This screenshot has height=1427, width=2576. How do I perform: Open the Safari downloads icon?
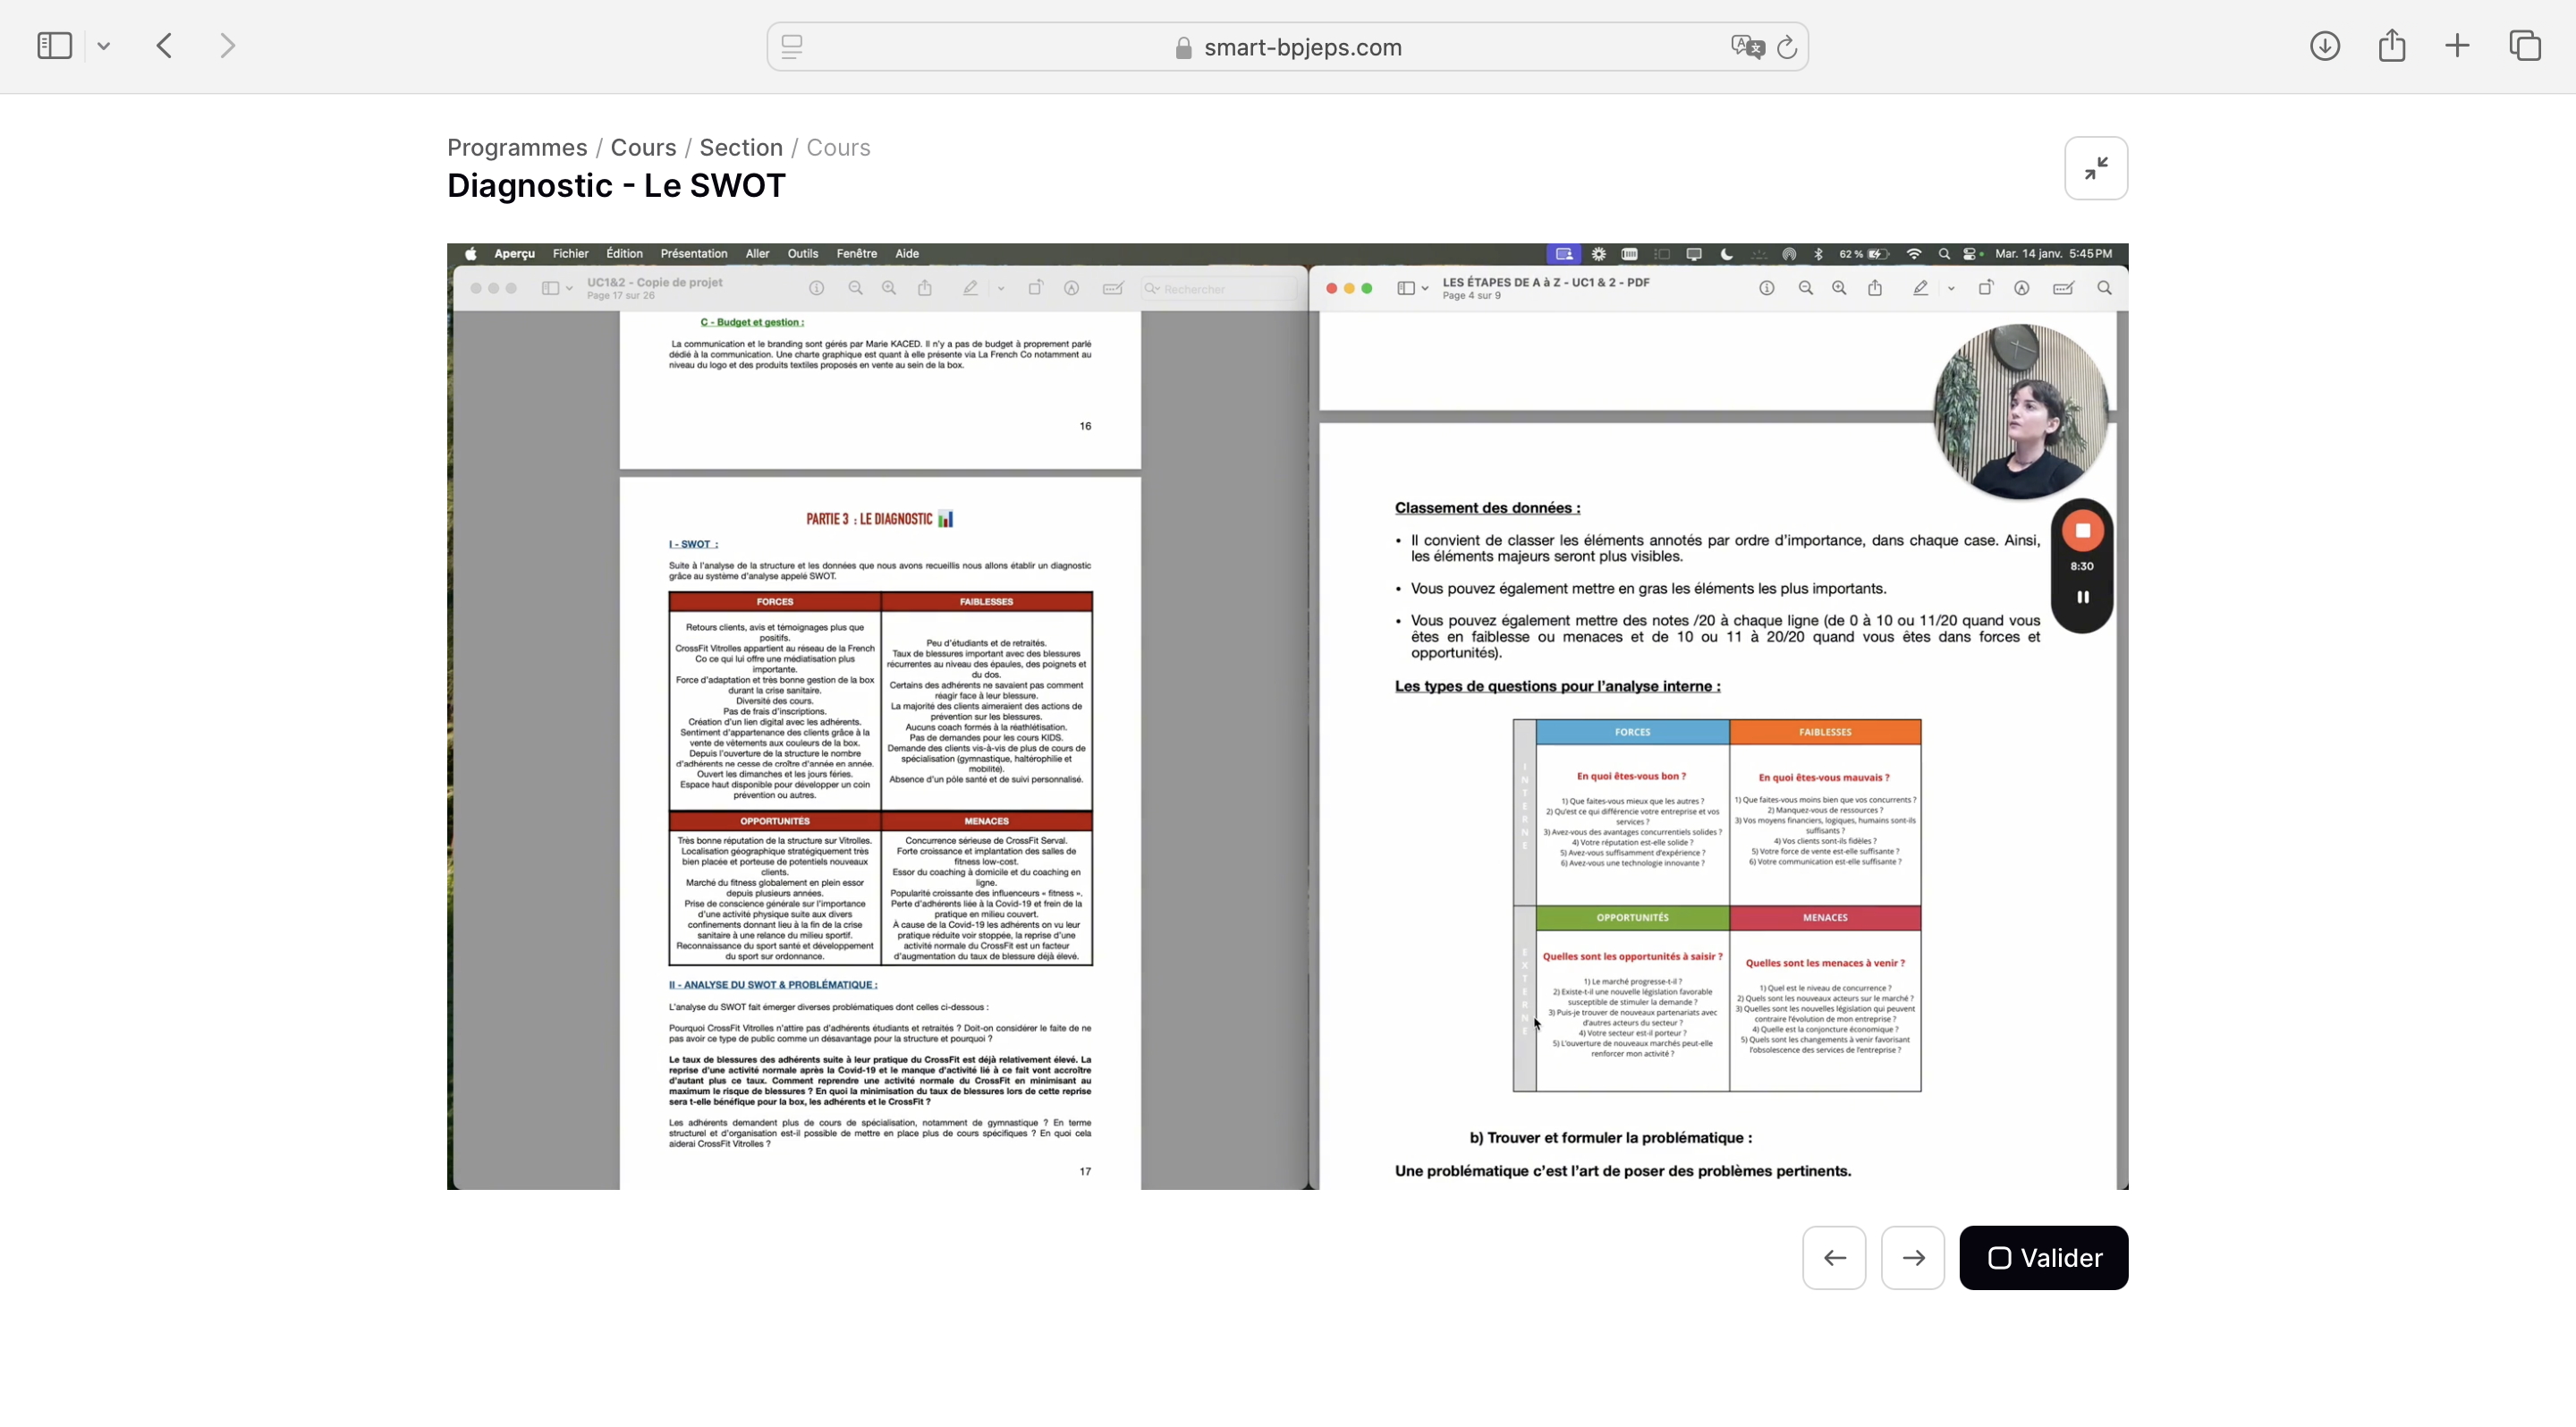pos(2324,46)
